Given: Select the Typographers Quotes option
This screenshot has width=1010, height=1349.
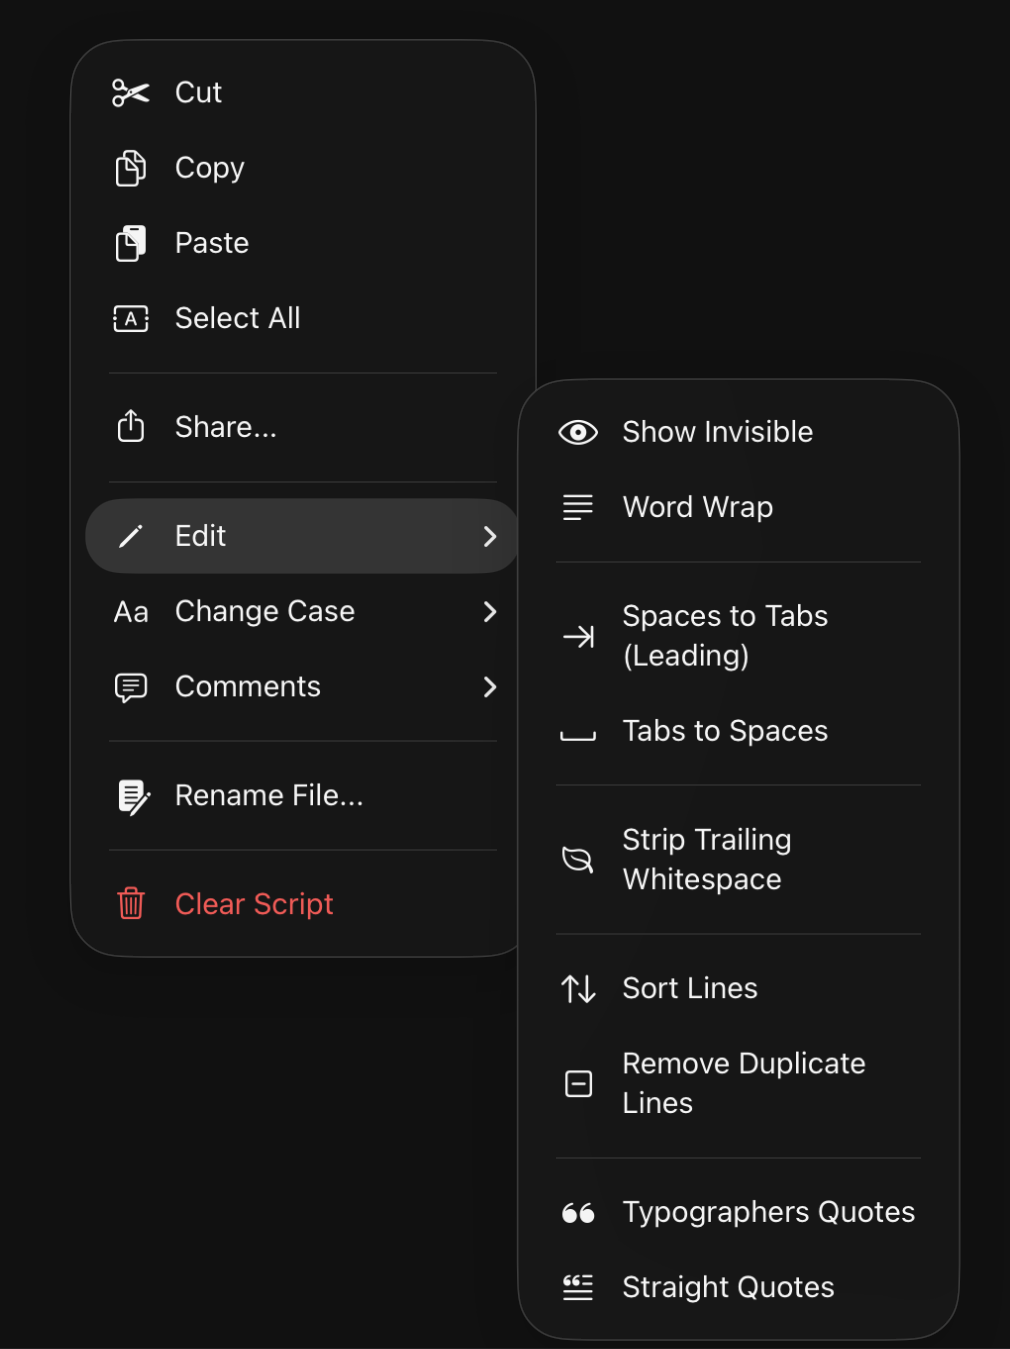Looking at the screenshot, I should pyautogui.click(x=739, y=1212).
